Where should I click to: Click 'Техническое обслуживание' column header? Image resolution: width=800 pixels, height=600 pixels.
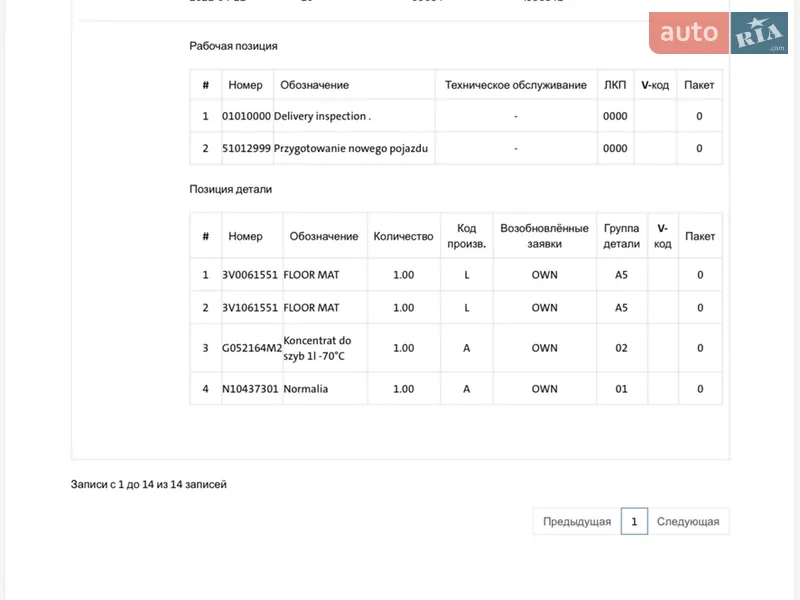click(x=516, y=85)
